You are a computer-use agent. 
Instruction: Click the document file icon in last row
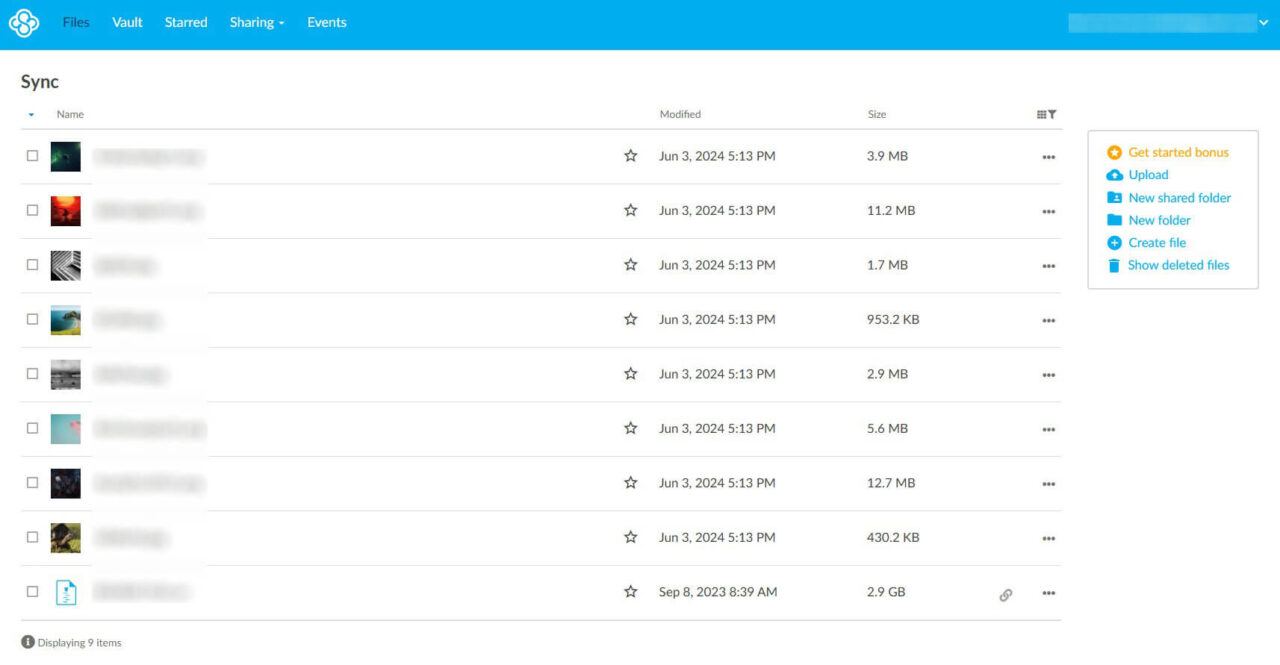(65, 592)
